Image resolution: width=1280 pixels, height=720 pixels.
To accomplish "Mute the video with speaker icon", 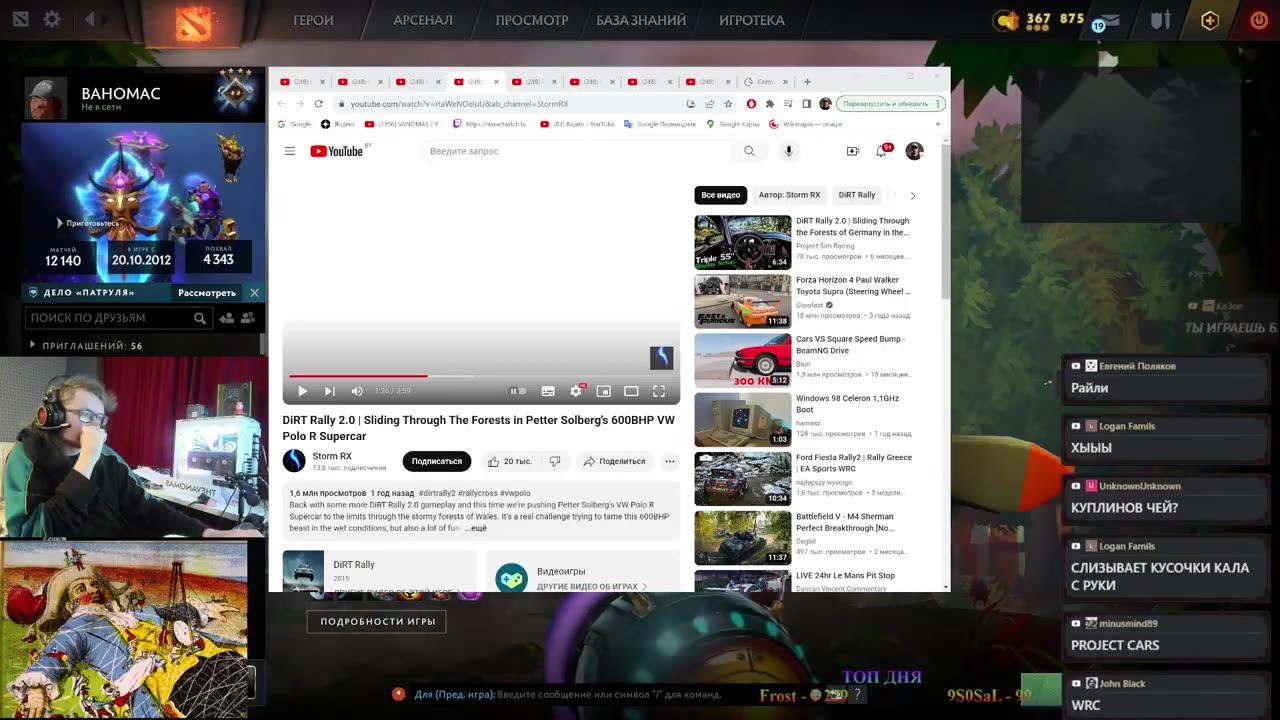I will pyautogui.click(x=357, y=391).
